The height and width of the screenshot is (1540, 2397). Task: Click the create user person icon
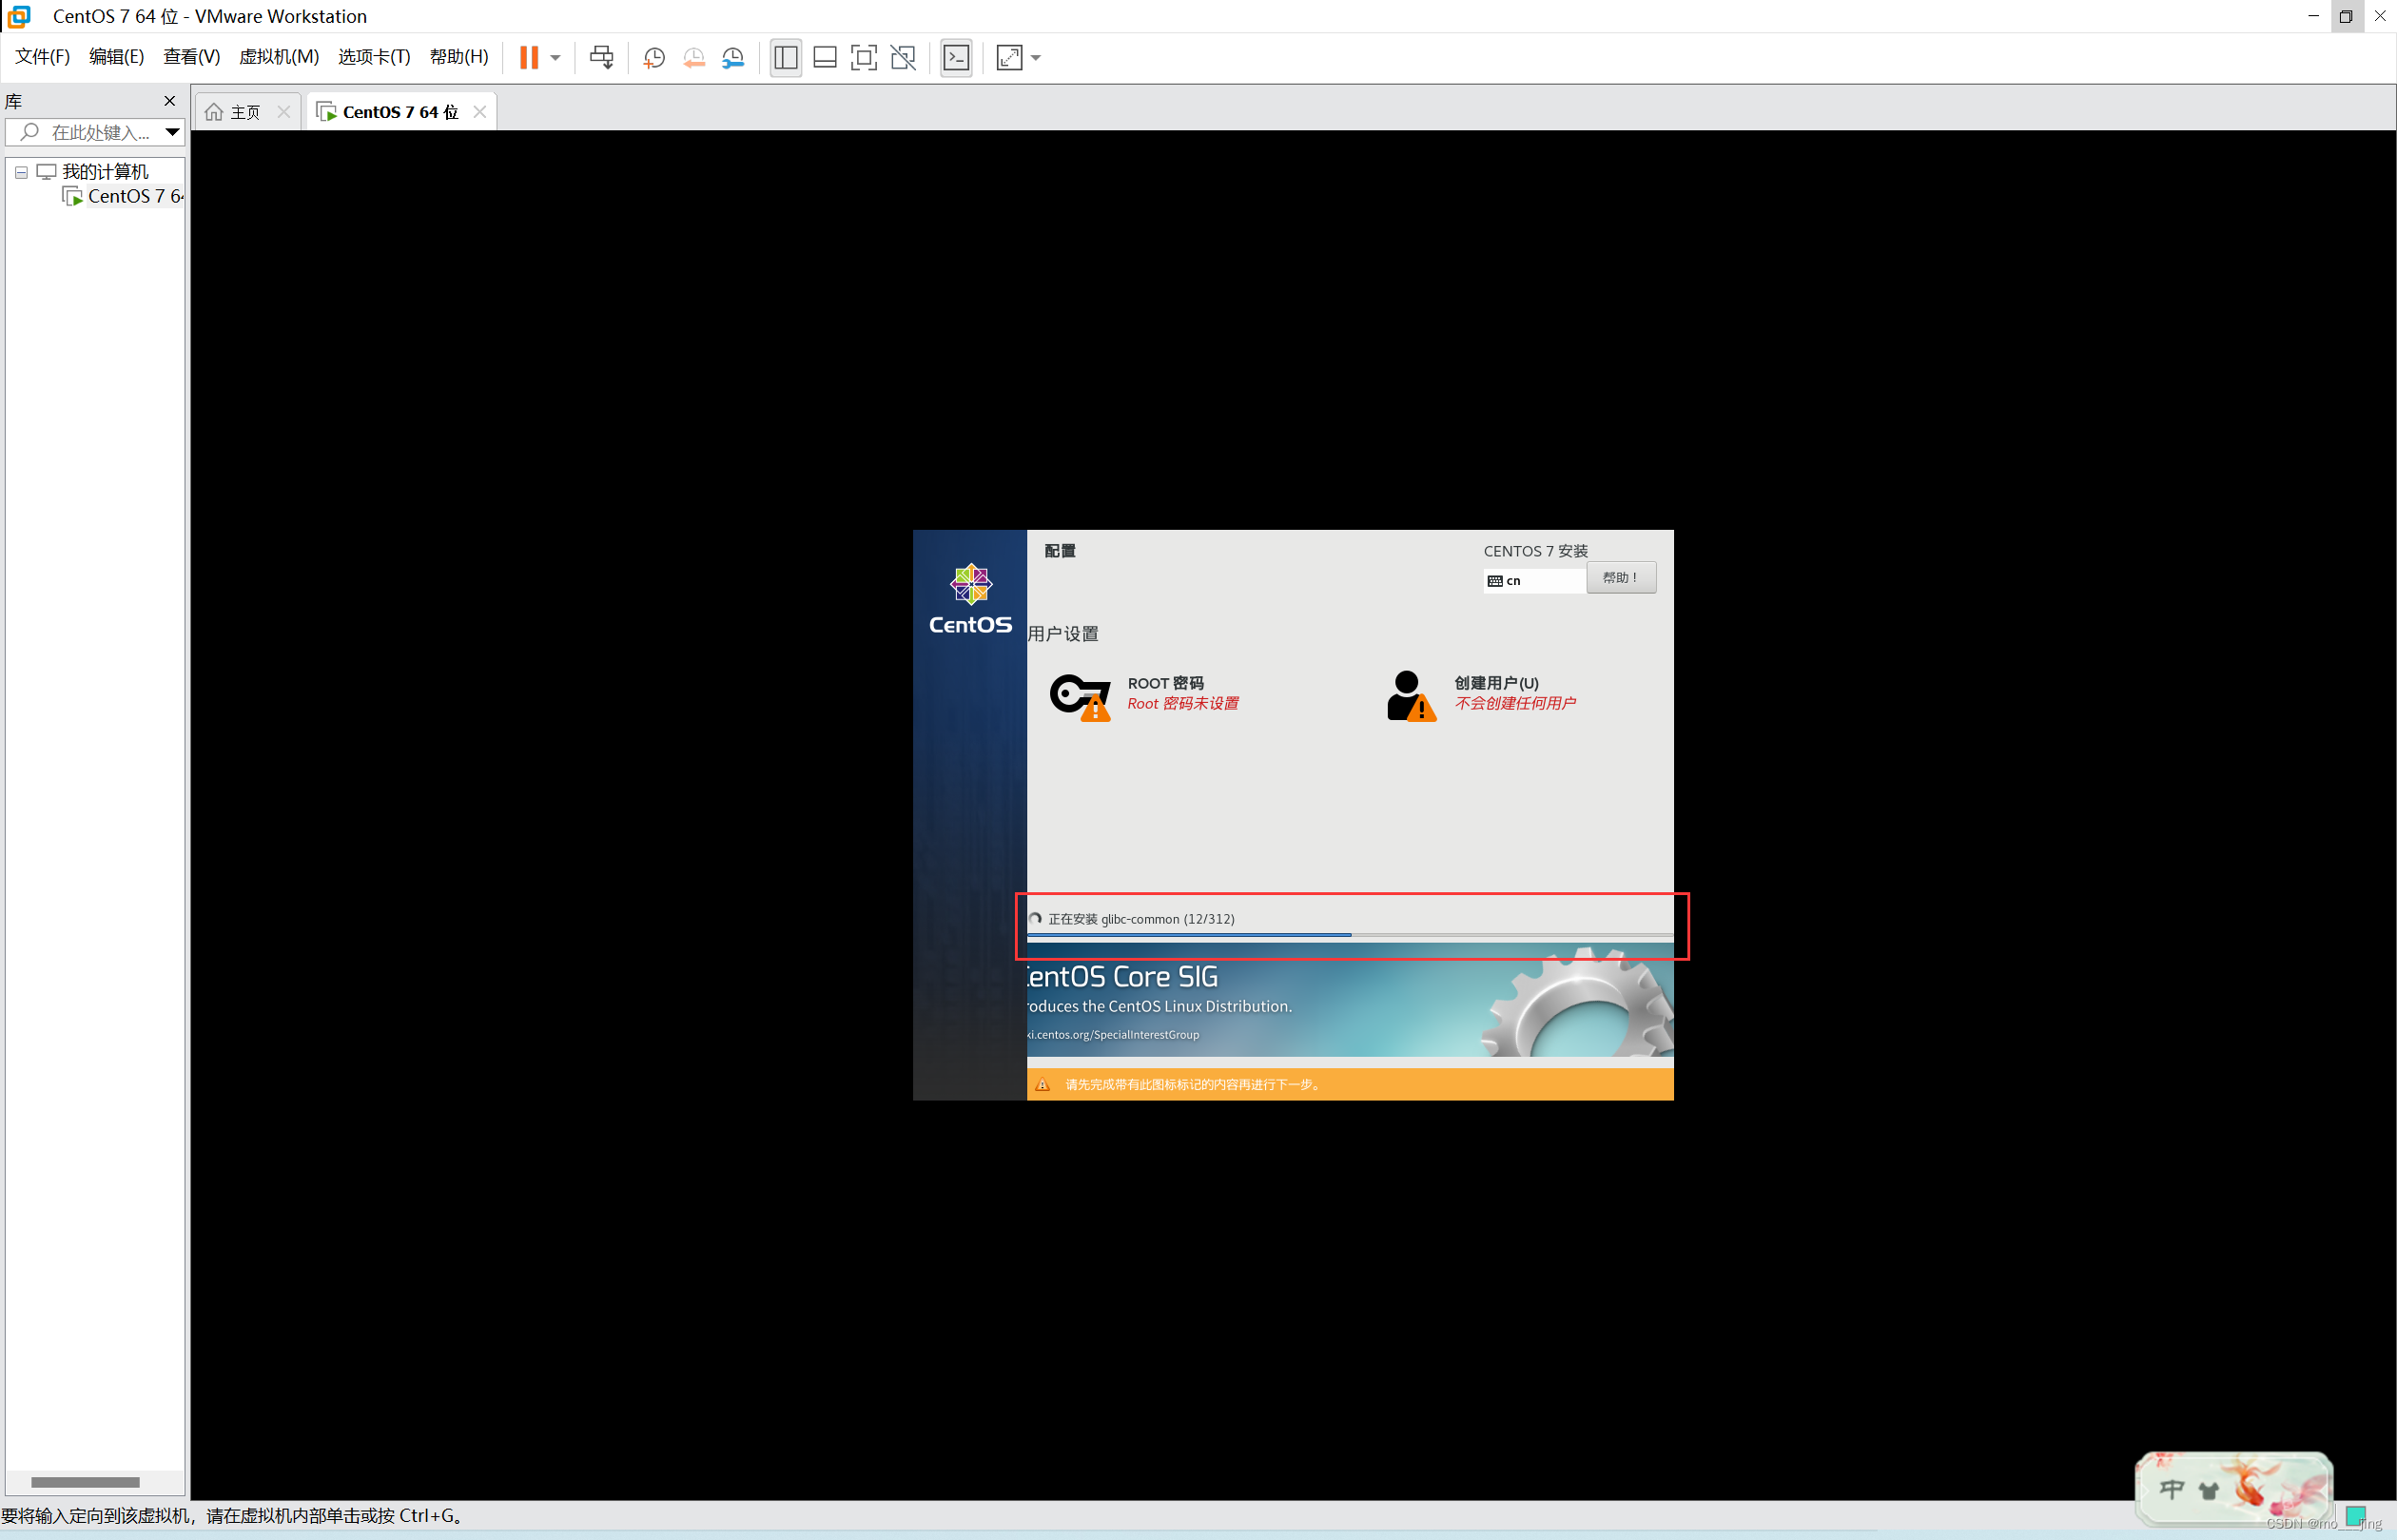point(1410,695)
